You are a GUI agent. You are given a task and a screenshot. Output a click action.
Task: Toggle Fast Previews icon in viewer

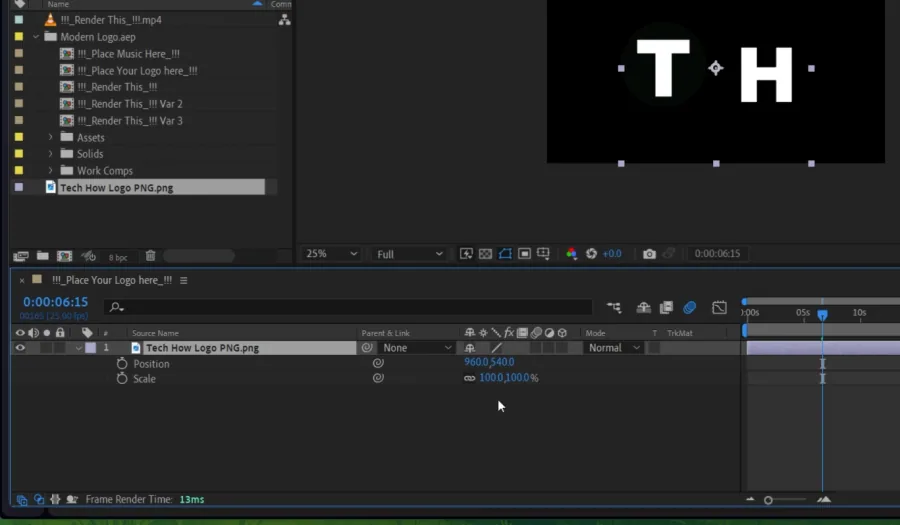(466, 254)
